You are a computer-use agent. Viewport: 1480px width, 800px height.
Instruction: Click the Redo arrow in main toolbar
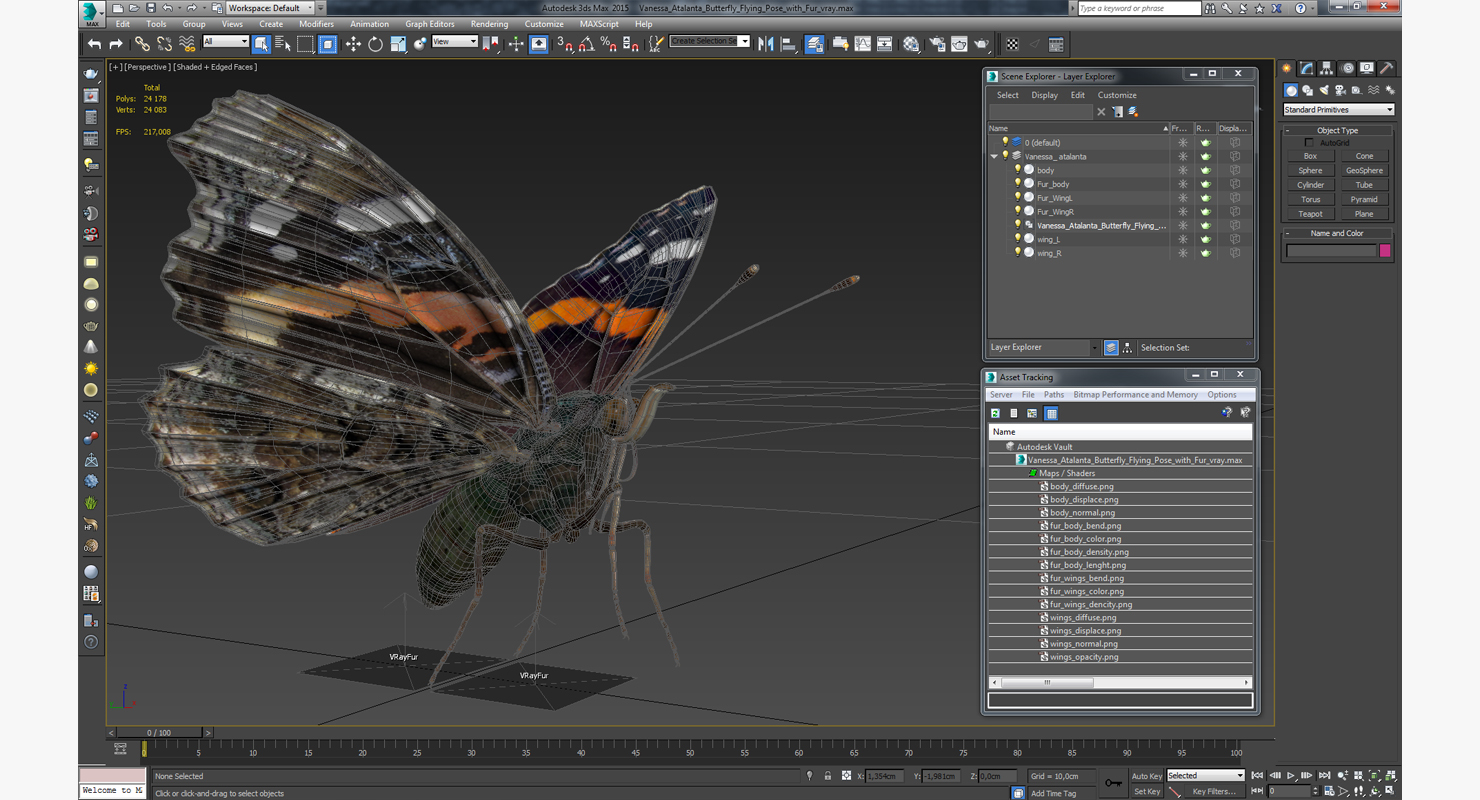pyautogui.click(x=116, y=44)
